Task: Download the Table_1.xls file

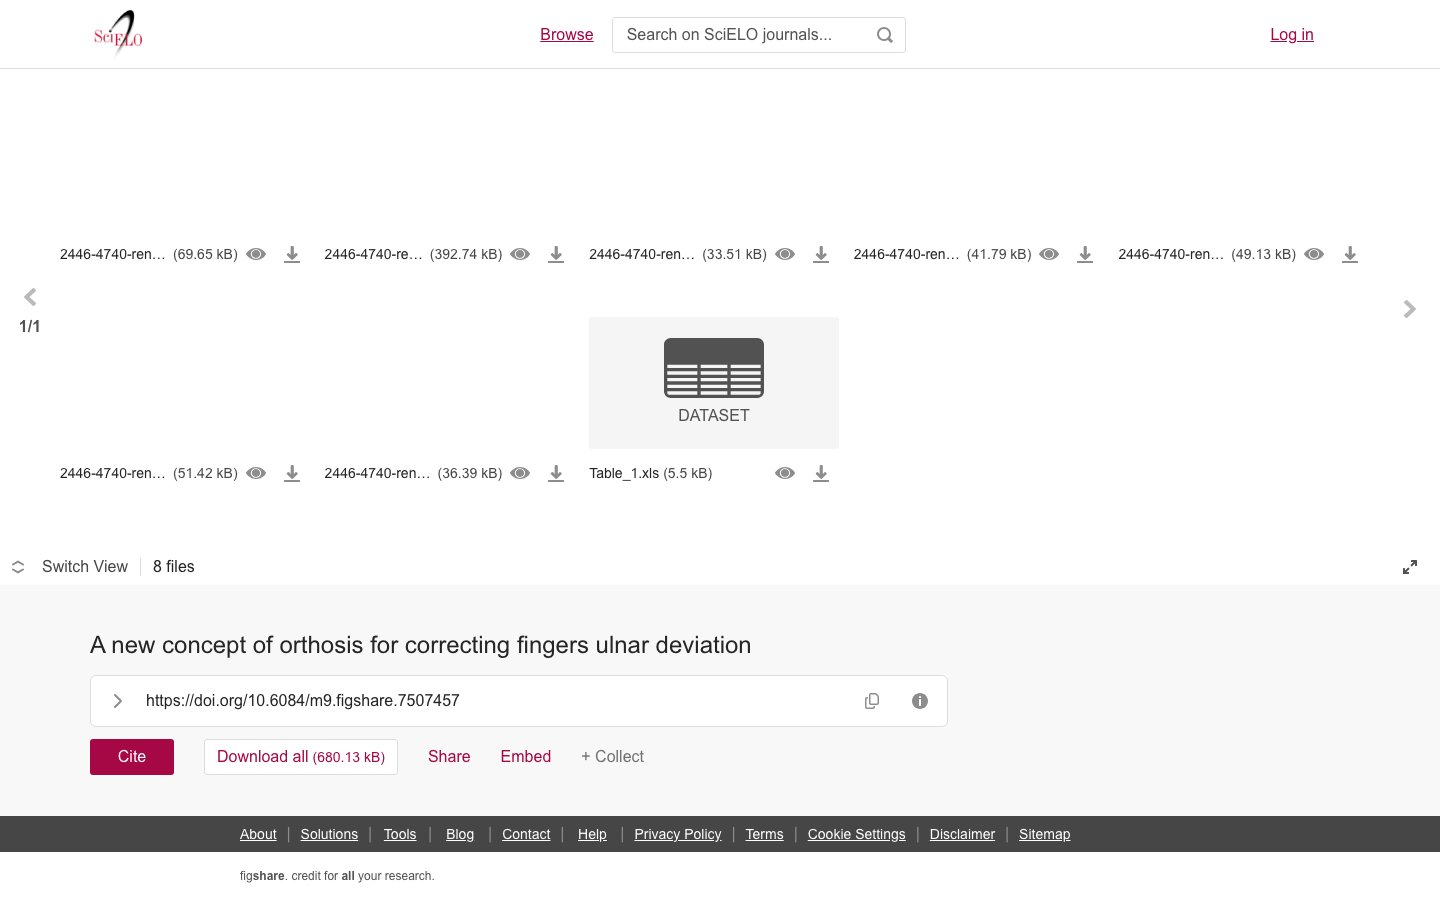Action: tap(821, 473)
